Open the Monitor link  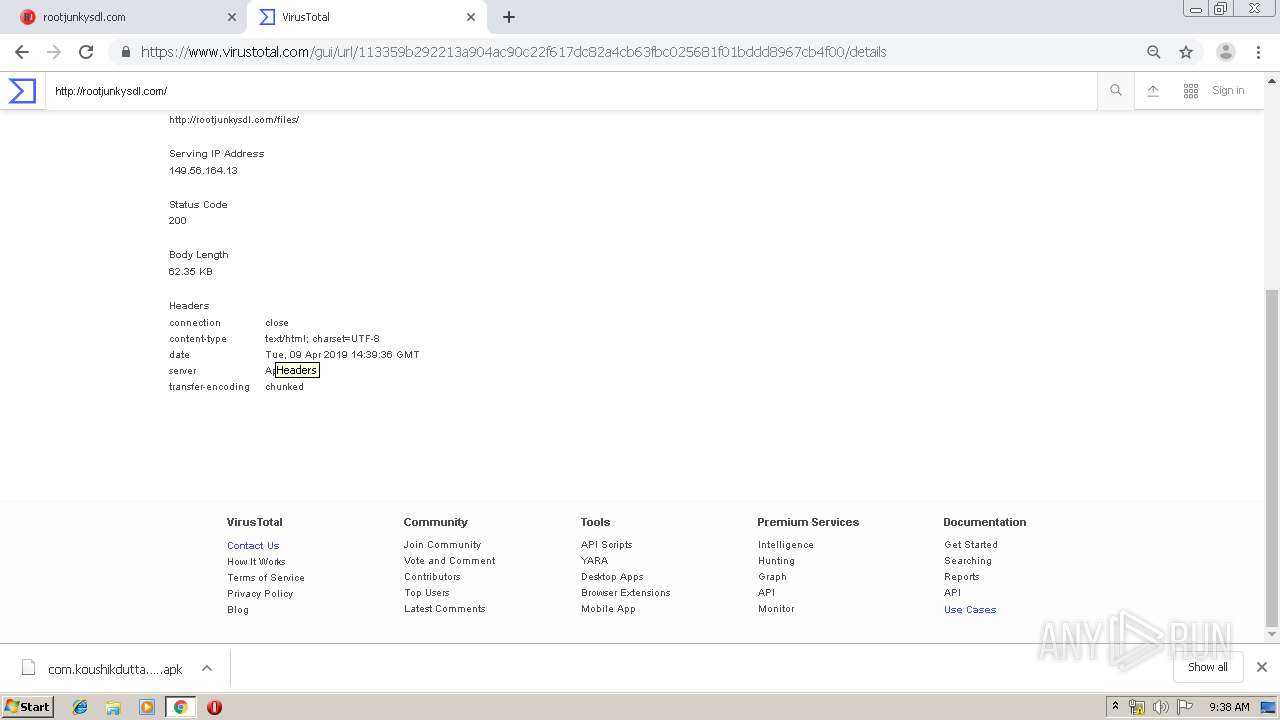[776, 609]
